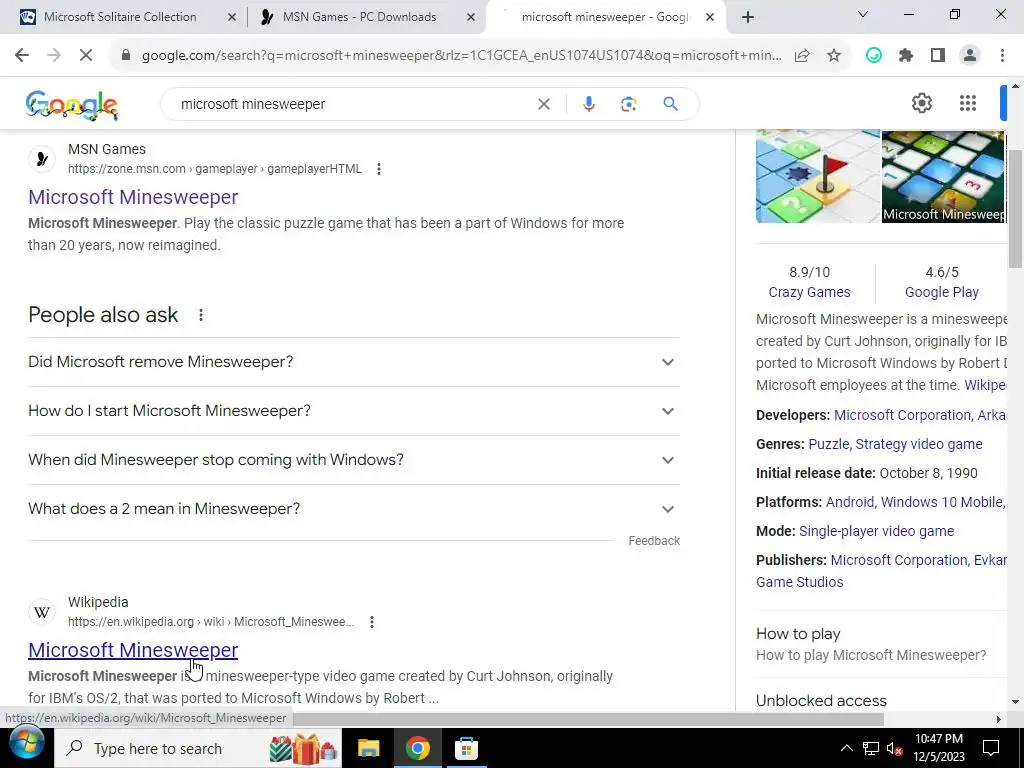Screen dimensions: 1024x768
Task: Toggle the Chrome side panel
Action: click(x=938, y=56)
